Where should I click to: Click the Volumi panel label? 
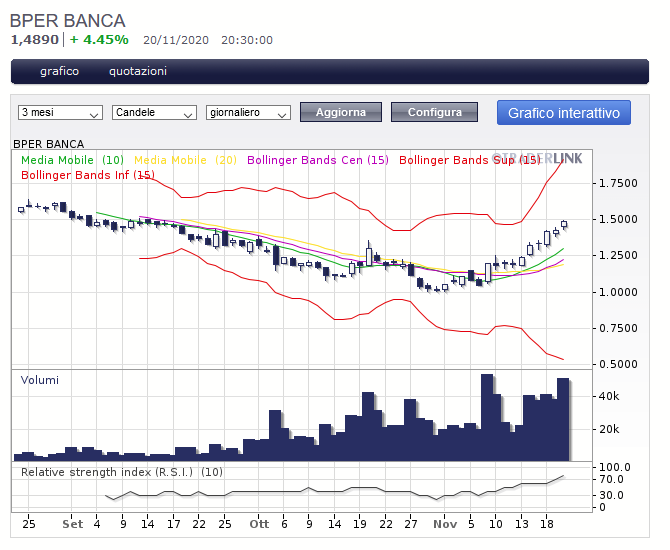click(39, 380)
